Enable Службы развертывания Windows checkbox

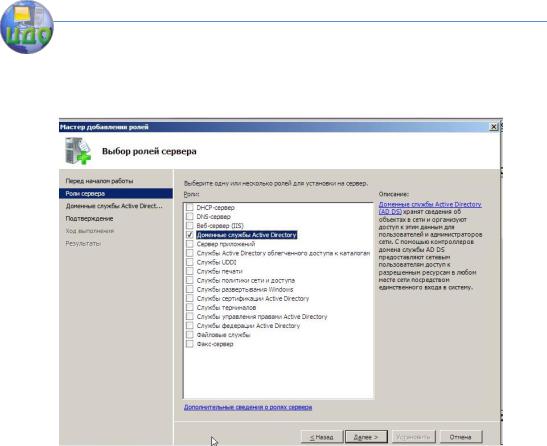point(189,289)
